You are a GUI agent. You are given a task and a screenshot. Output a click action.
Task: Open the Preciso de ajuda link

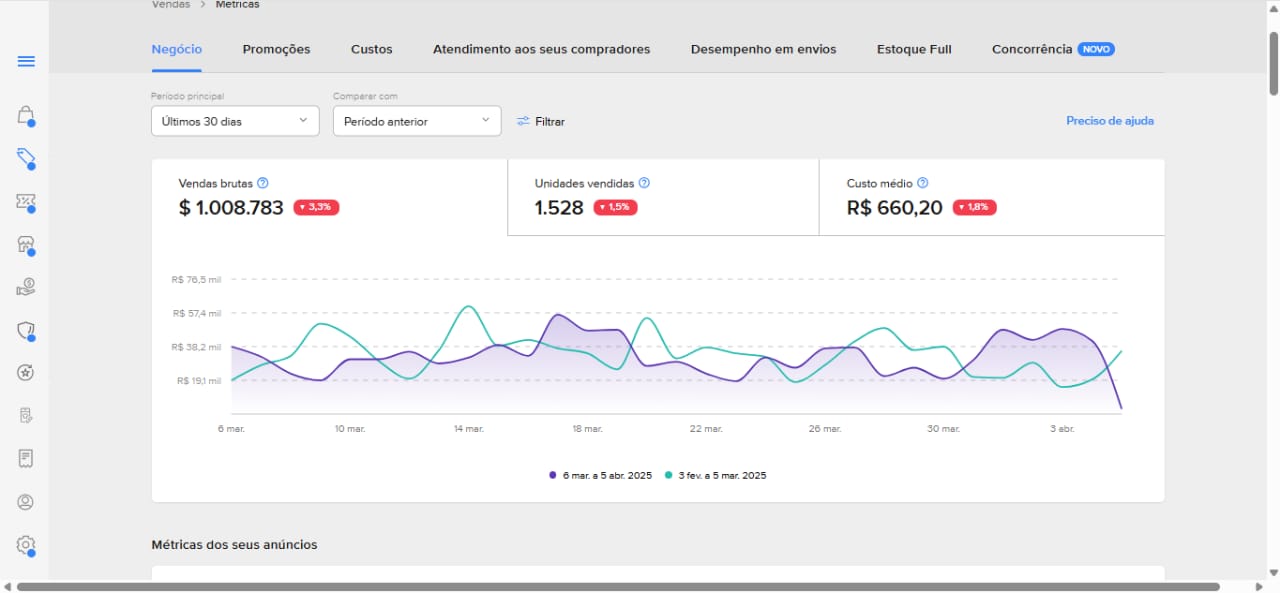tap(1109, 121)
